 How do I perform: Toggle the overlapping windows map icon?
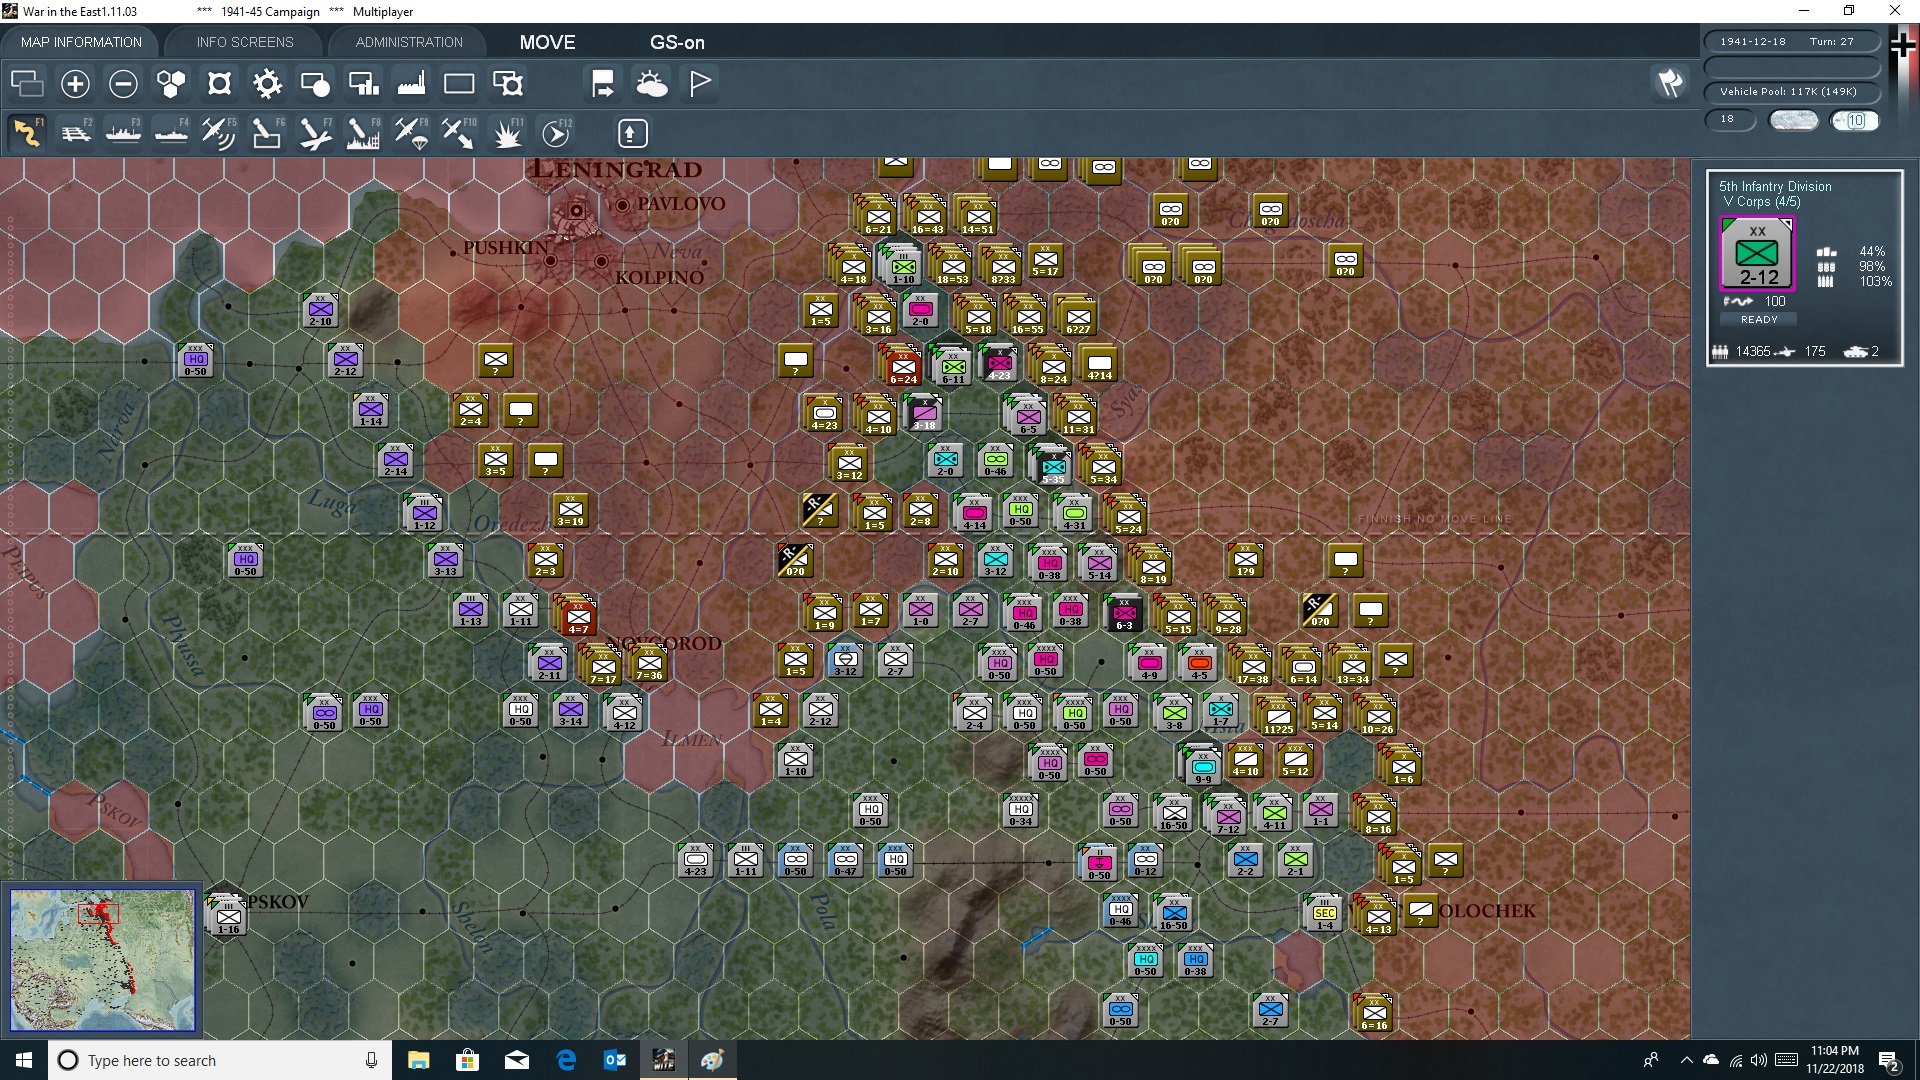tap(27, 84)
